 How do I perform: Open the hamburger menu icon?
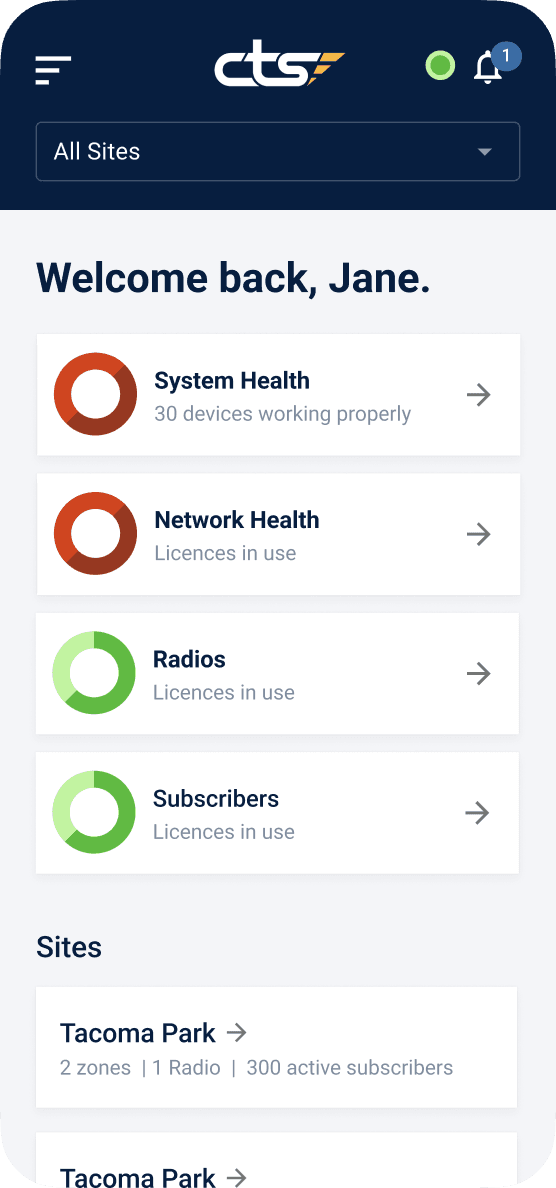(53, 70)
